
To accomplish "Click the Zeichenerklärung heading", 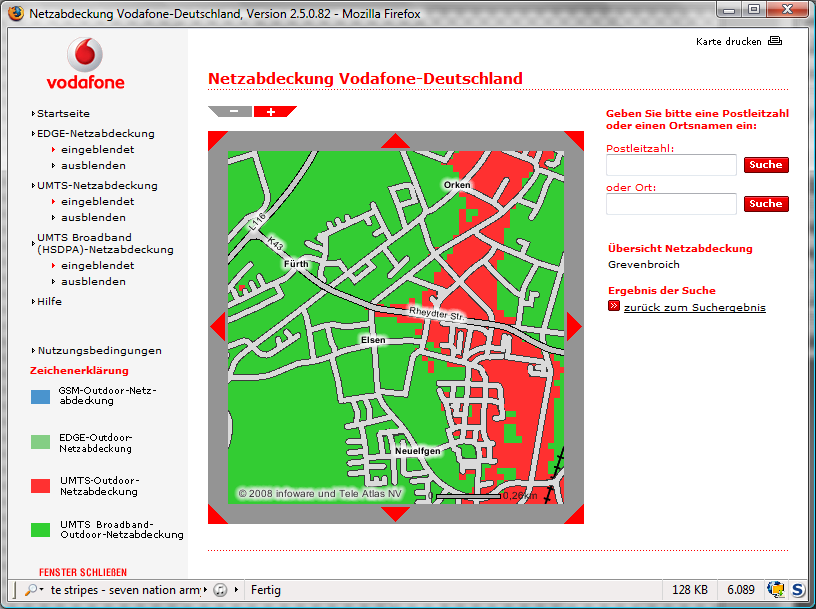I will click(79, 371).
